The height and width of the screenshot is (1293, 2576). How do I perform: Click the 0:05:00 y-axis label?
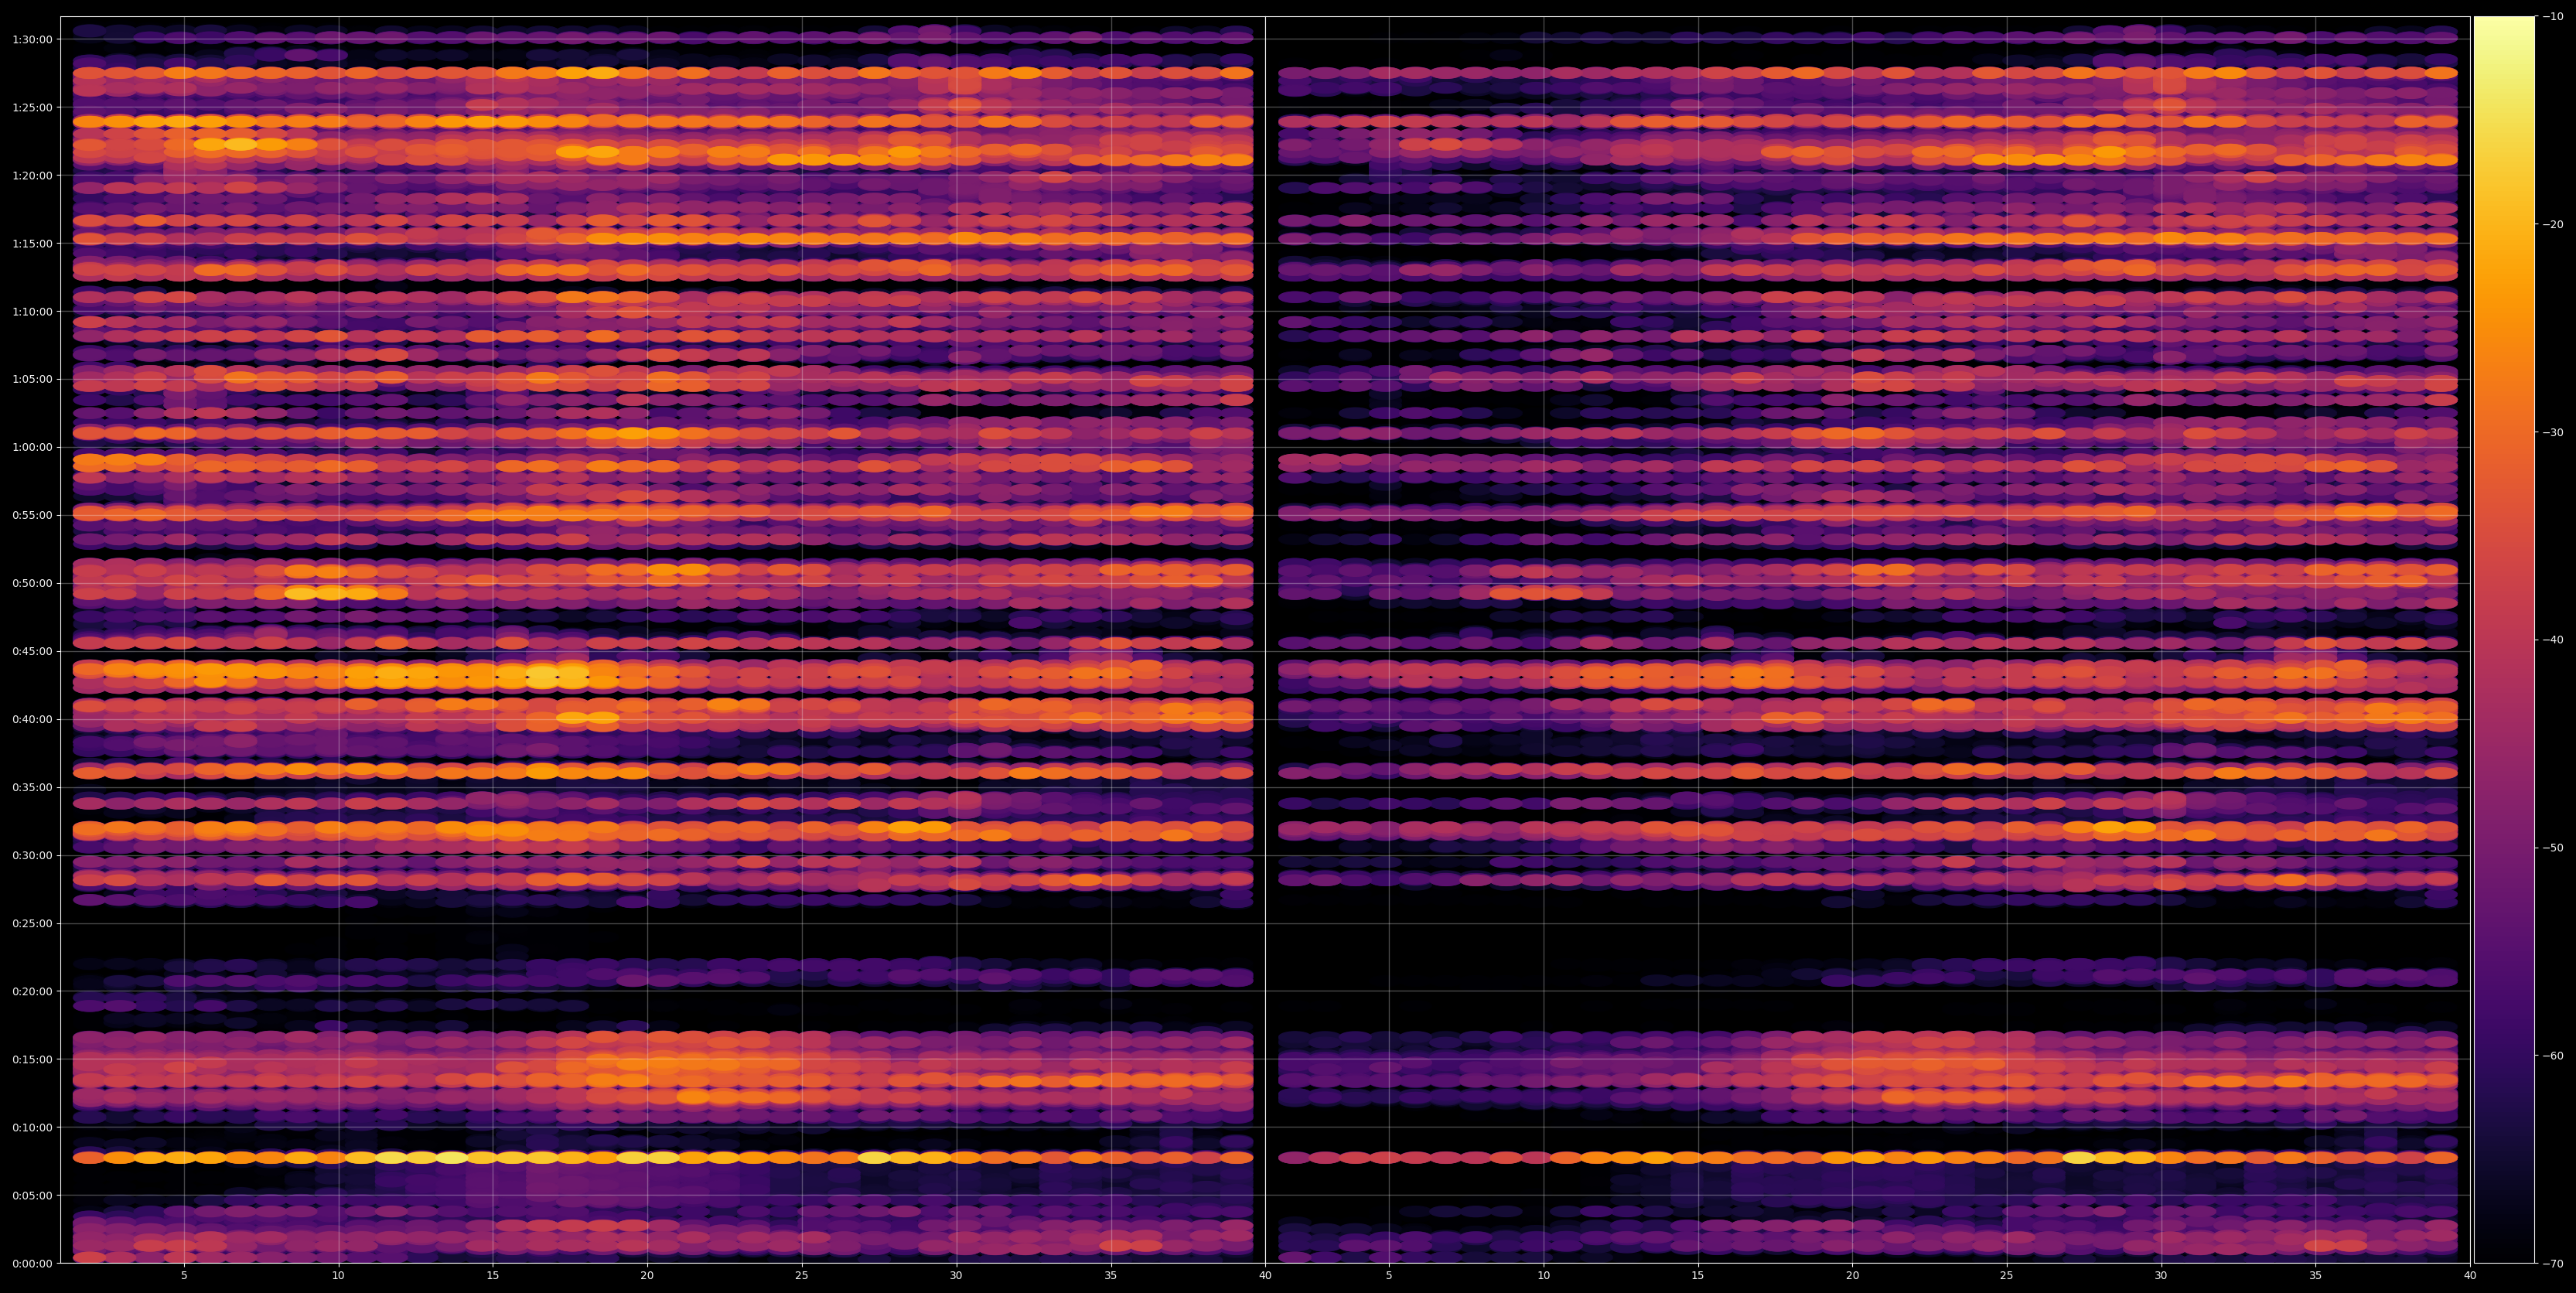(x=32, y=1195)
